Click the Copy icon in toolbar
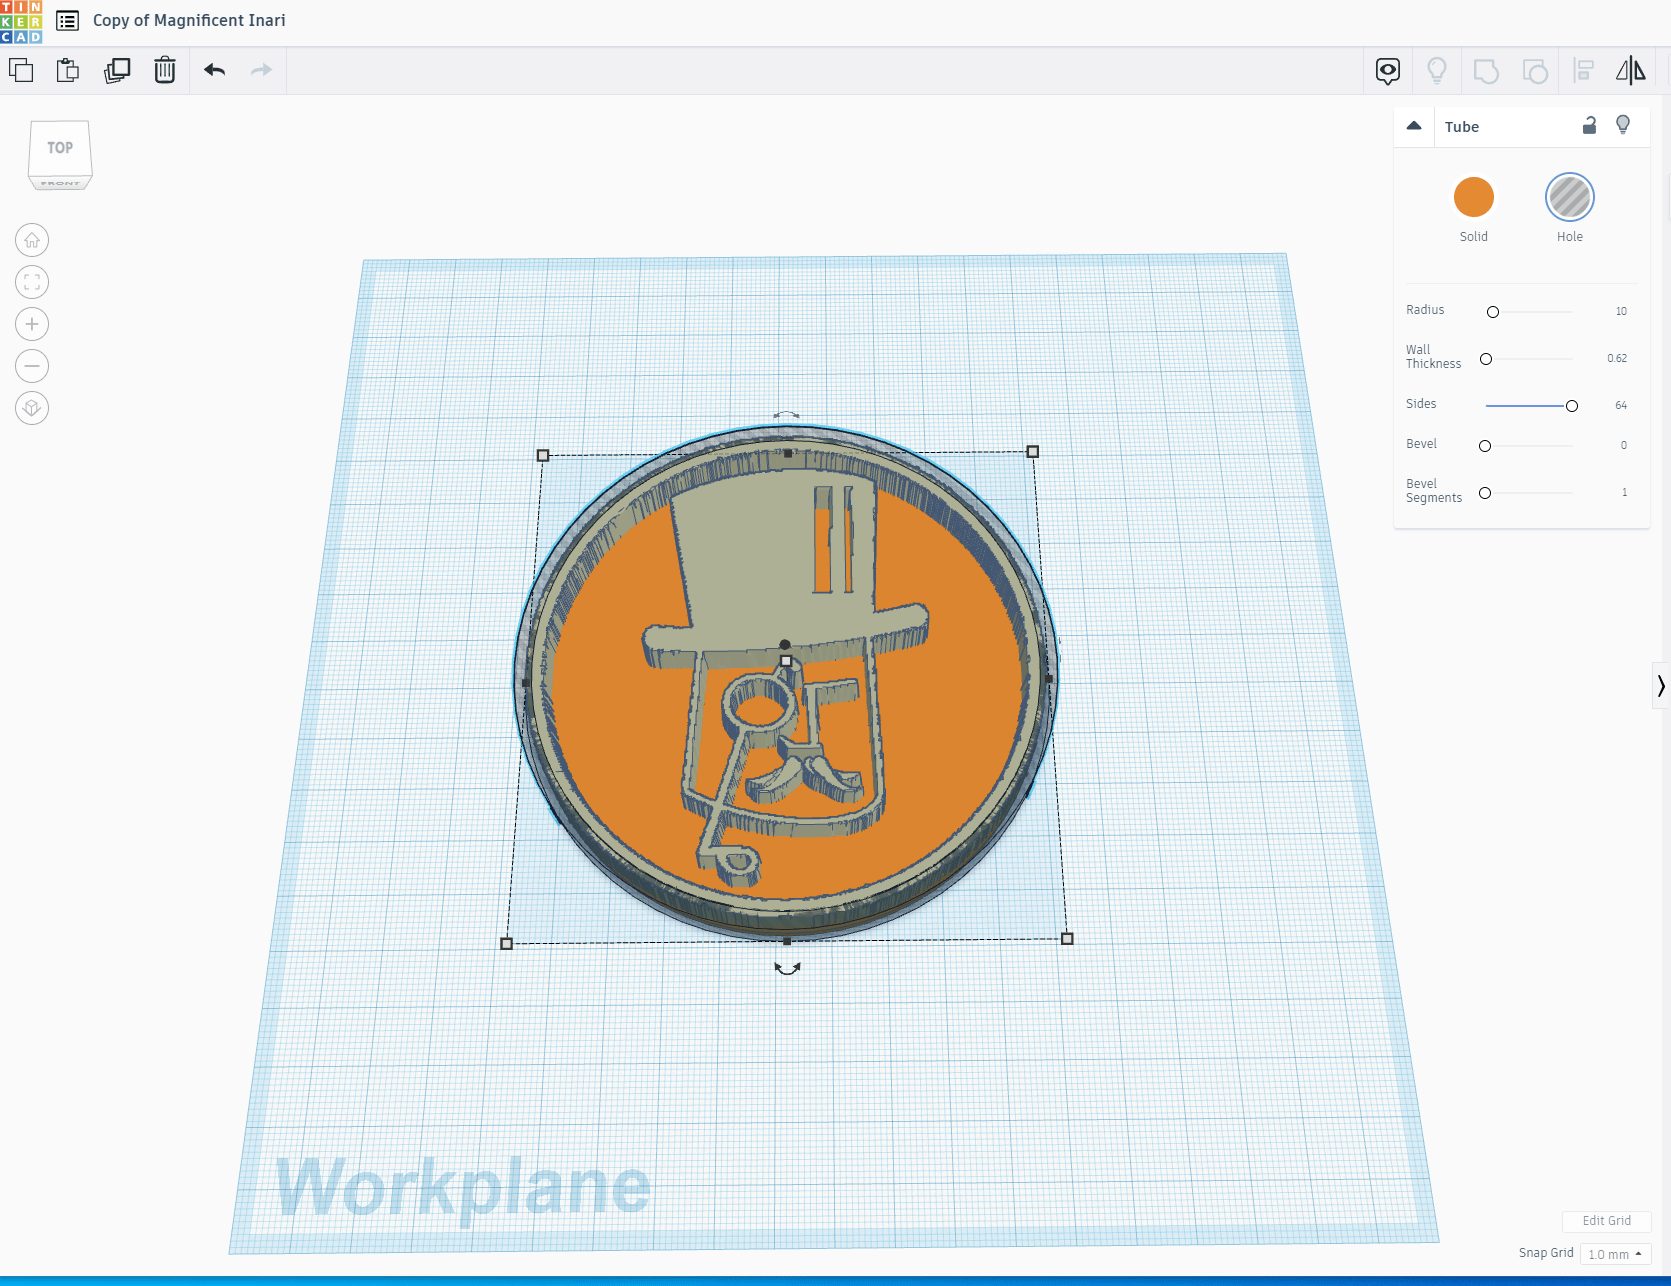The height and width of the screenshot is (1286, 1671). [x=21, y=70]
